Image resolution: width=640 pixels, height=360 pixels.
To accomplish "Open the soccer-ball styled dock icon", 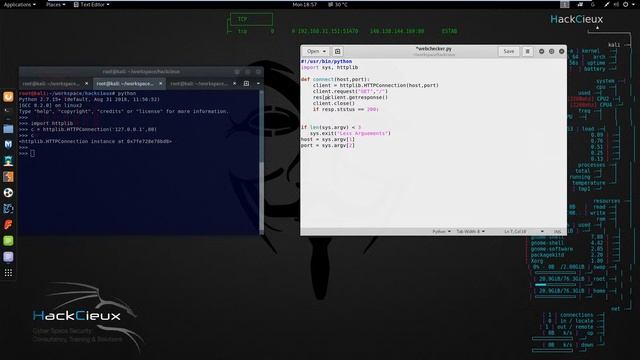I will [x=8, y=193].
